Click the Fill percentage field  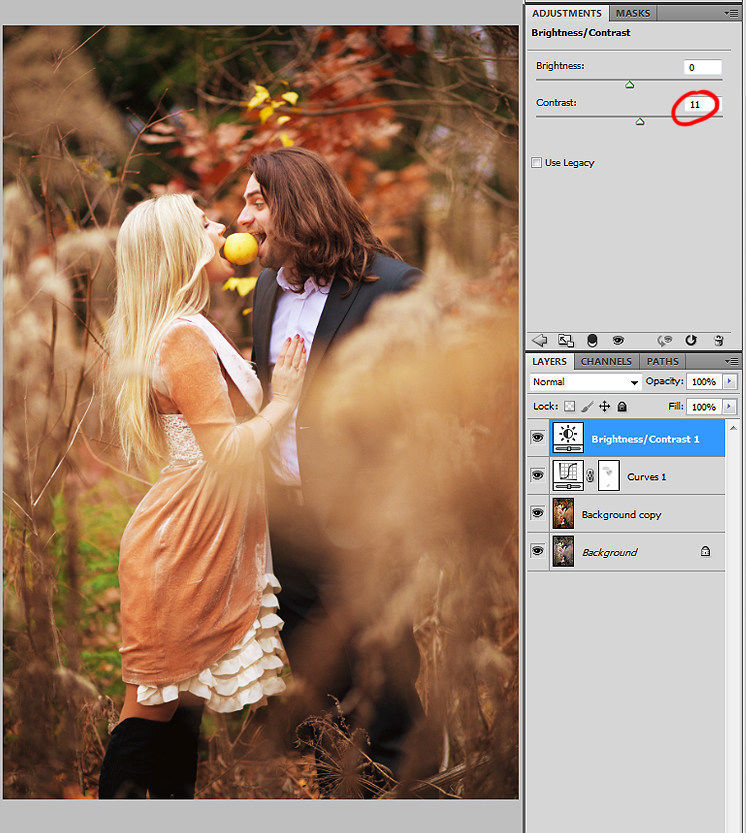pos(704,407)
